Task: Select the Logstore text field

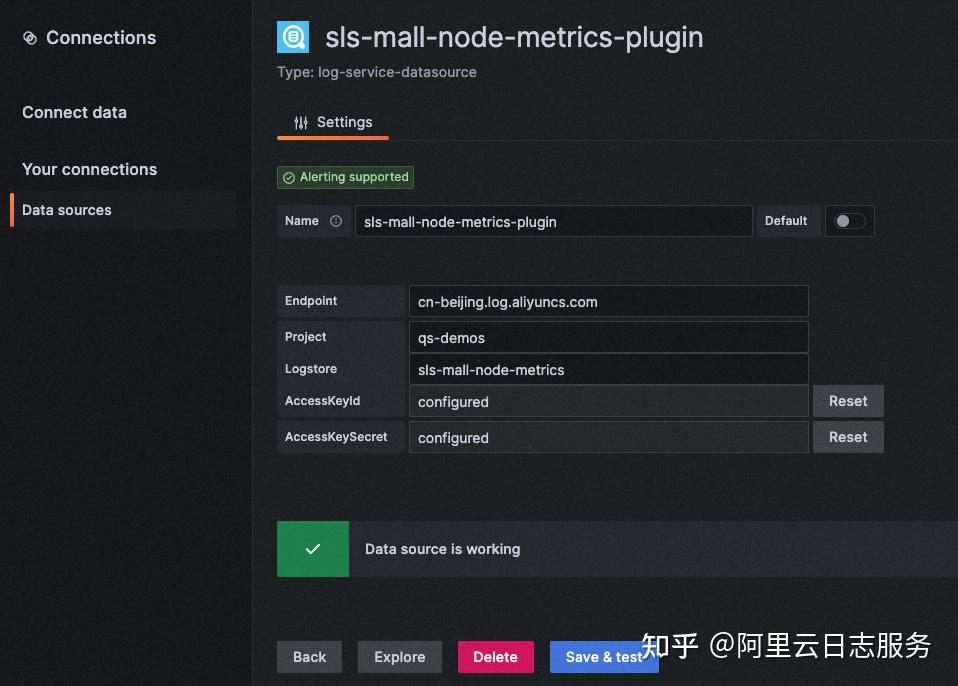Action: click(608, 369)
